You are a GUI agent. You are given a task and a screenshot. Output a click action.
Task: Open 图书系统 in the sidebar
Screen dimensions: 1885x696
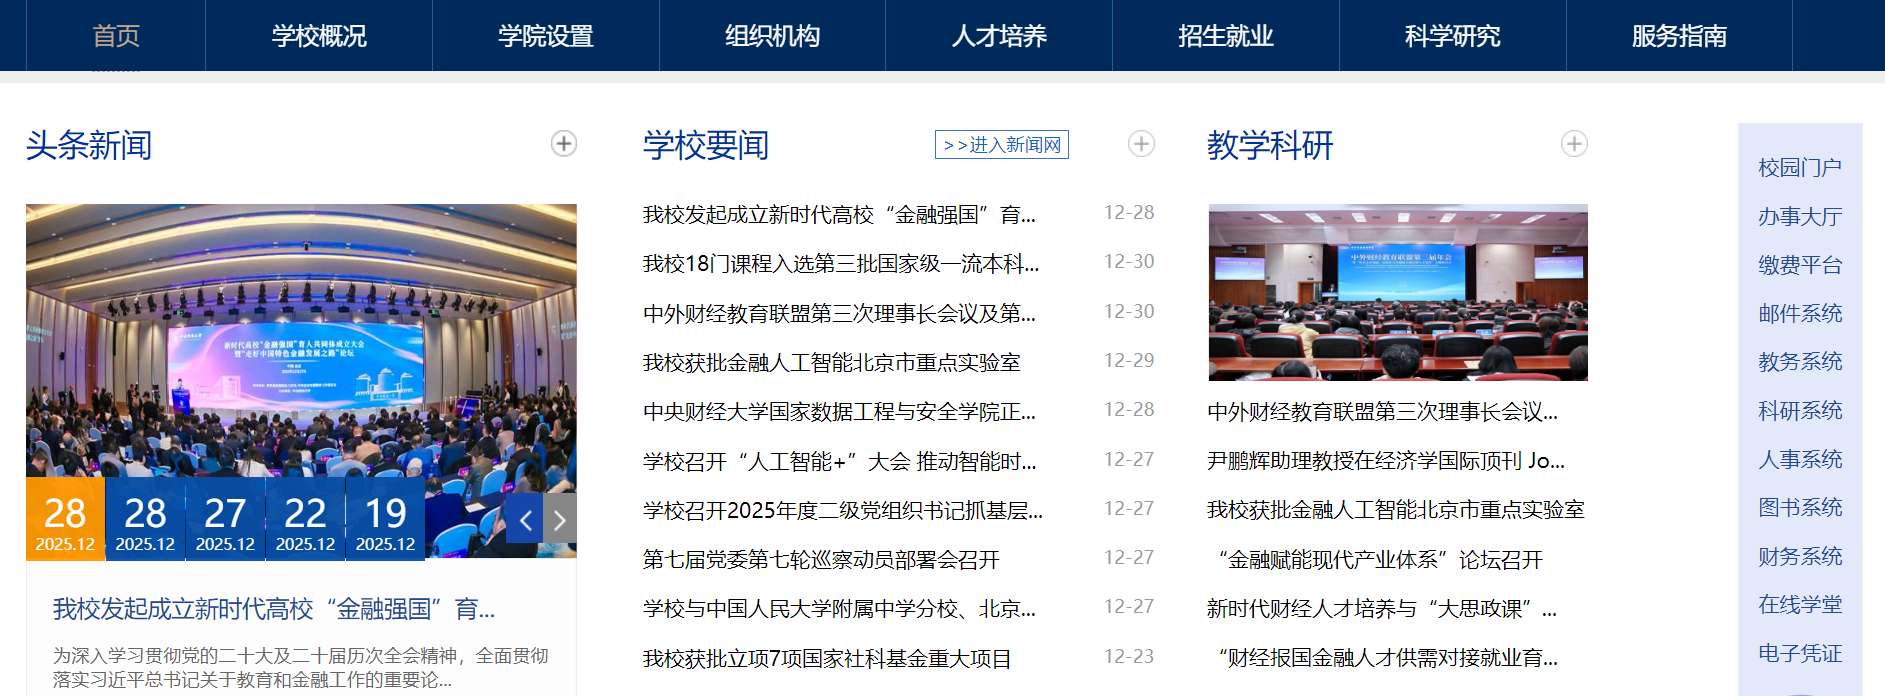coord(1800,507)
